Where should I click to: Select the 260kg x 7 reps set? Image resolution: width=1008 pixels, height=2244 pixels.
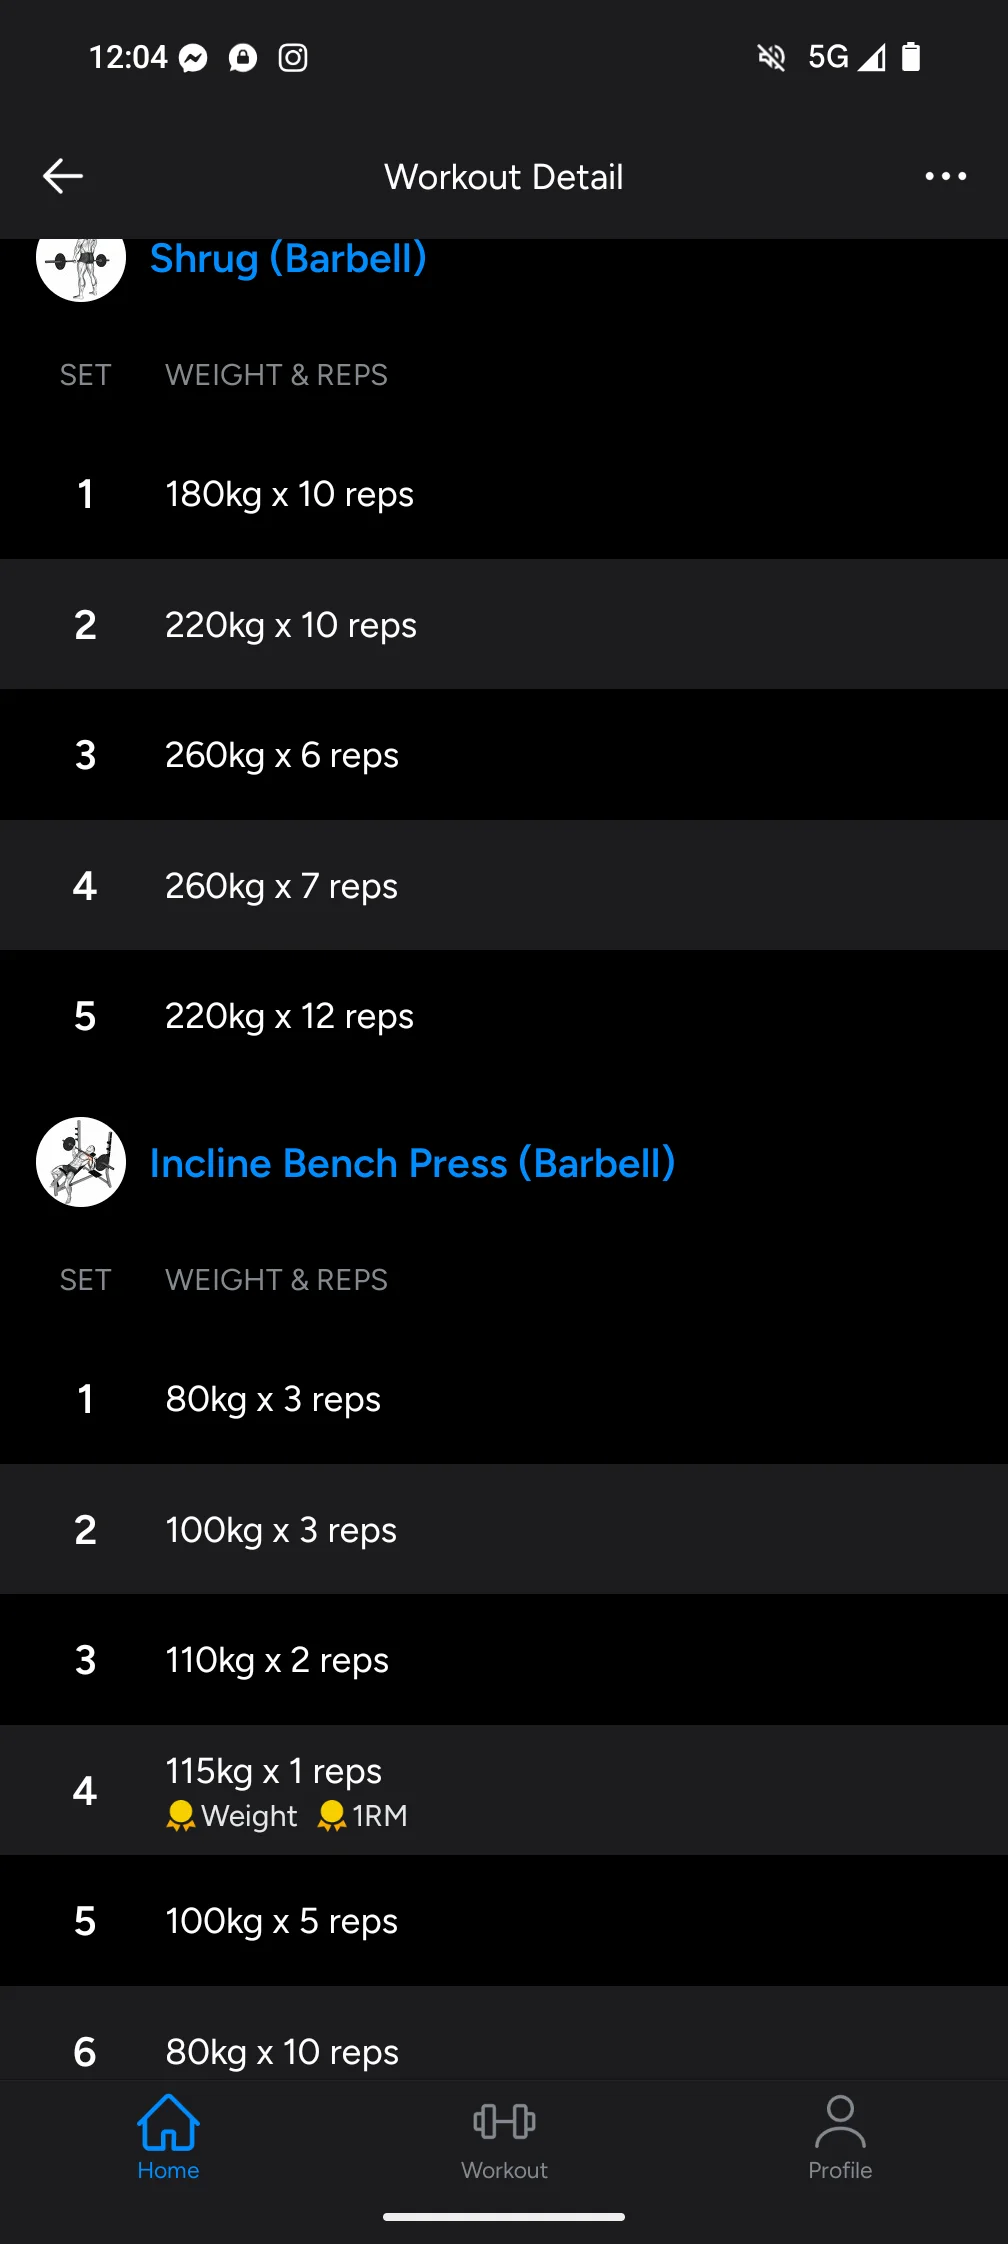tap(504, 886)
